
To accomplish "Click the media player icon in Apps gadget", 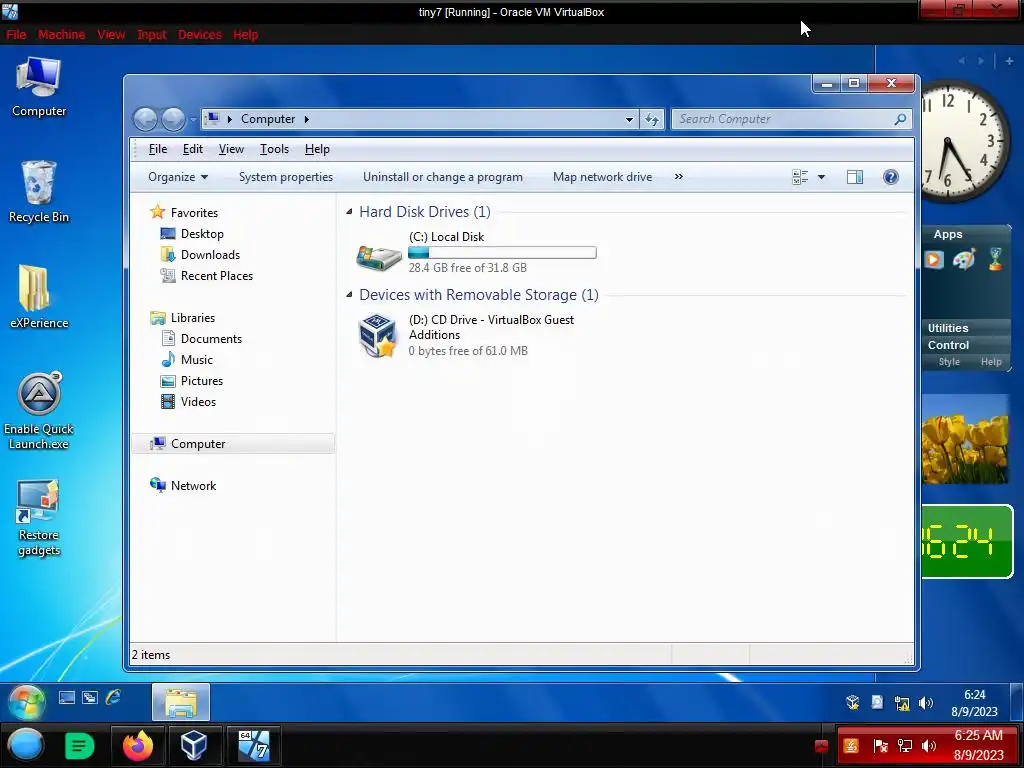I will point(933,259).
